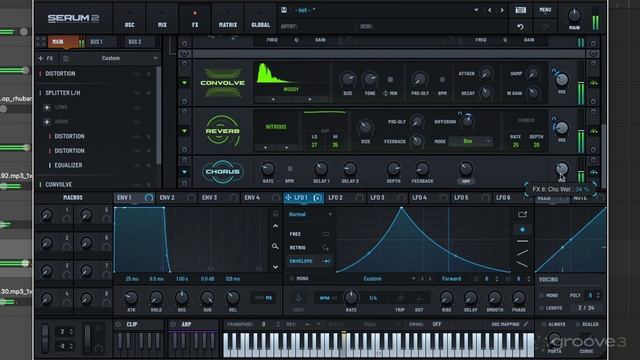
Task: Switch to the MIX tab
Action: click(x=162, y=18)
